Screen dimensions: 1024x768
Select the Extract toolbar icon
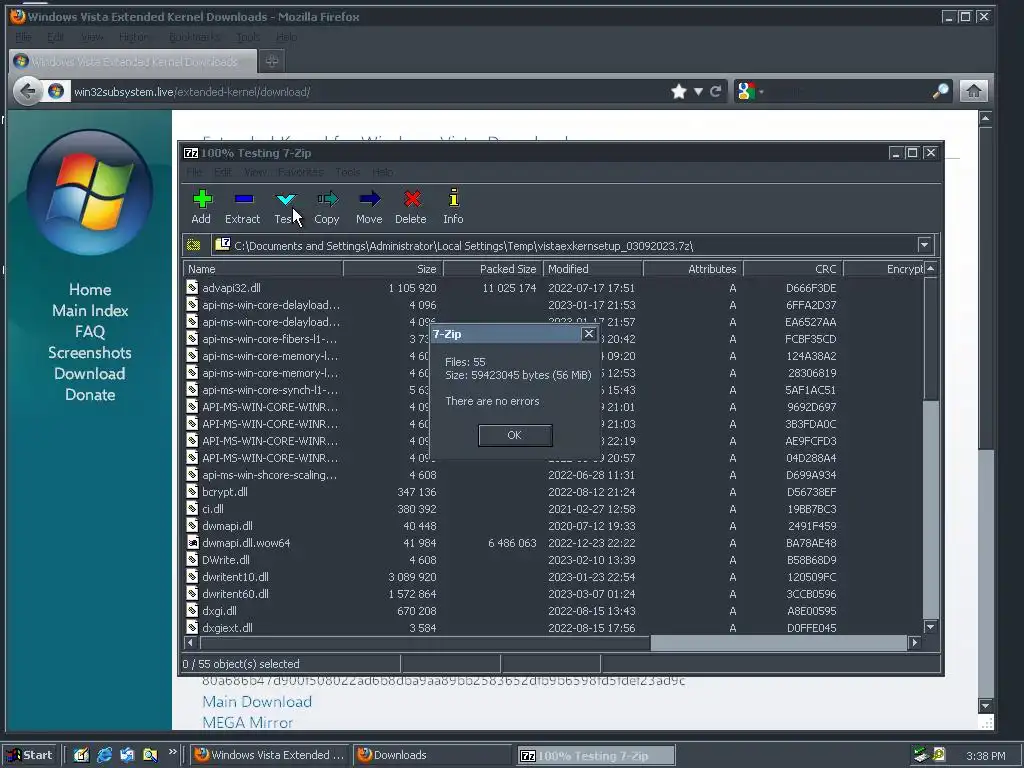244,199
